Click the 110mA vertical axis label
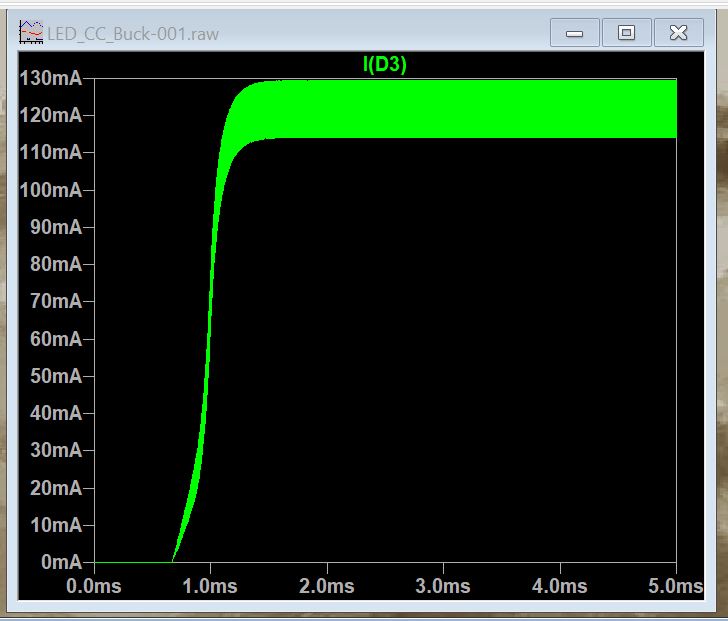728x621 pixels. tap(51, 152)
